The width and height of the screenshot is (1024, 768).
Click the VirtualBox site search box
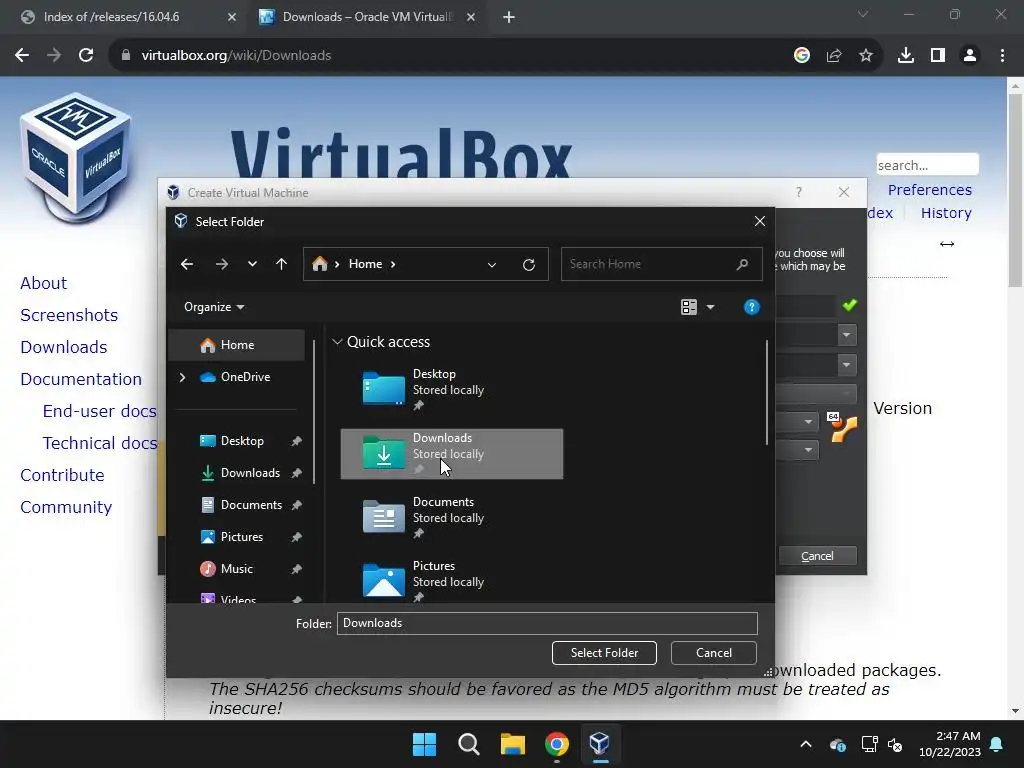click(x=927, y=165)
